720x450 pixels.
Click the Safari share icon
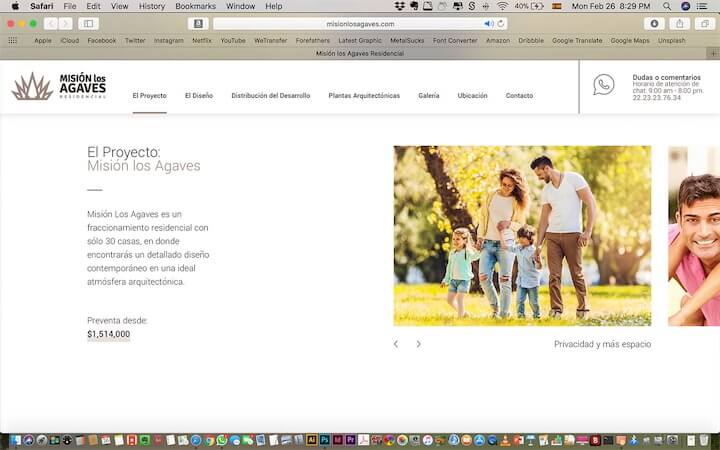point(680,23)
